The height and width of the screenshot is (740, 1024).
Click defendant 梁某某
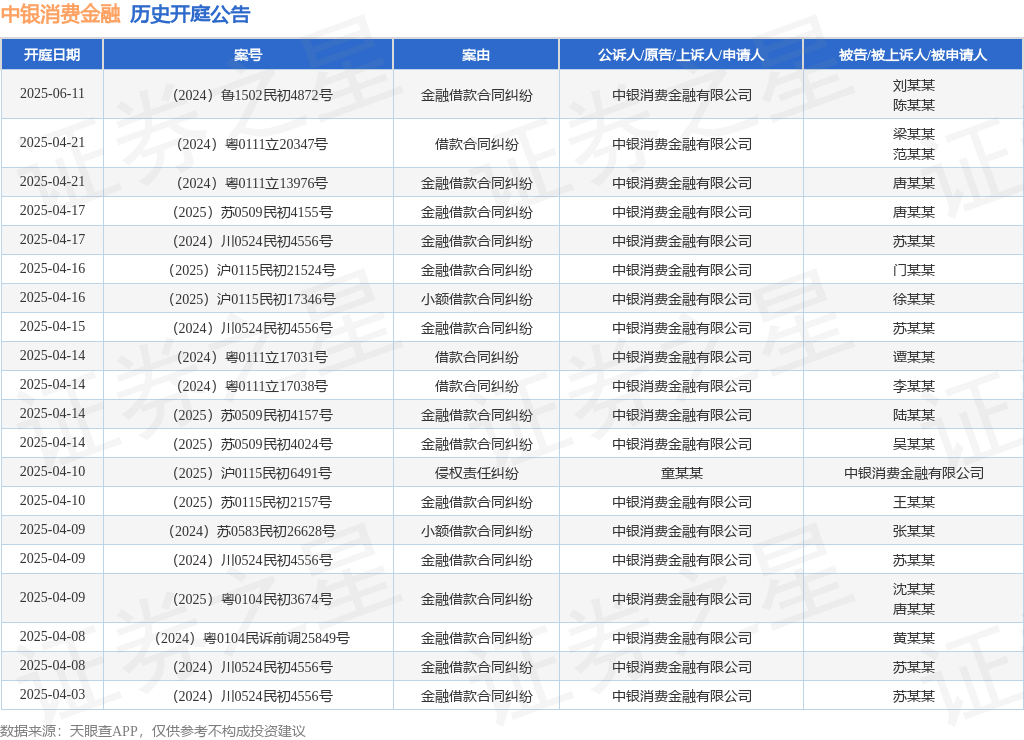coord(913,135)
